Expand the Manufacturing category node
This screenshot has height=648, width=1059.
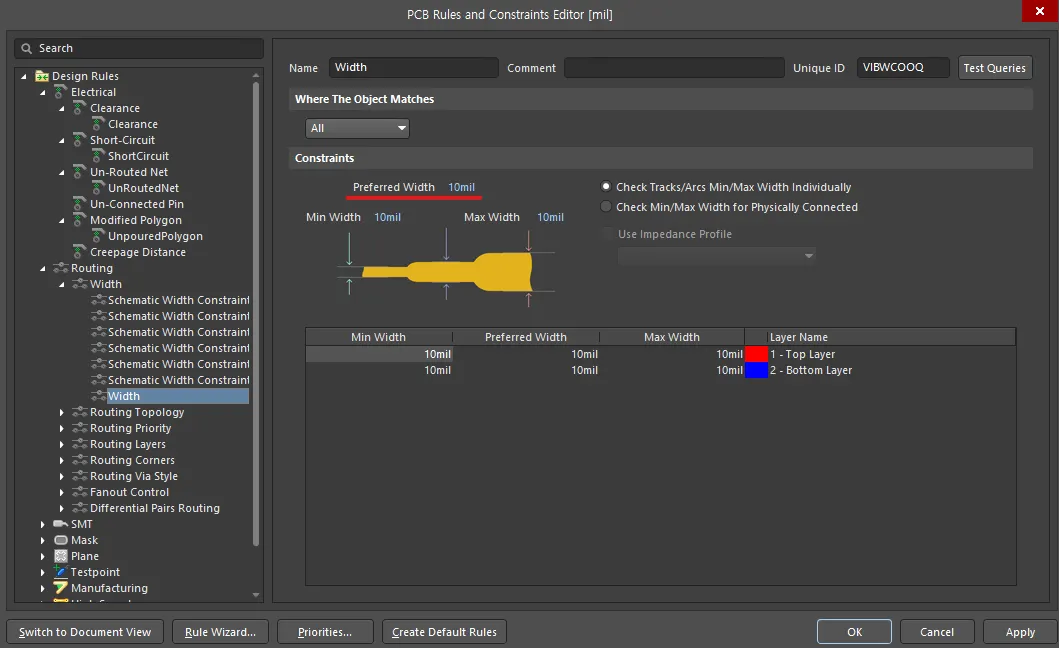43,589
